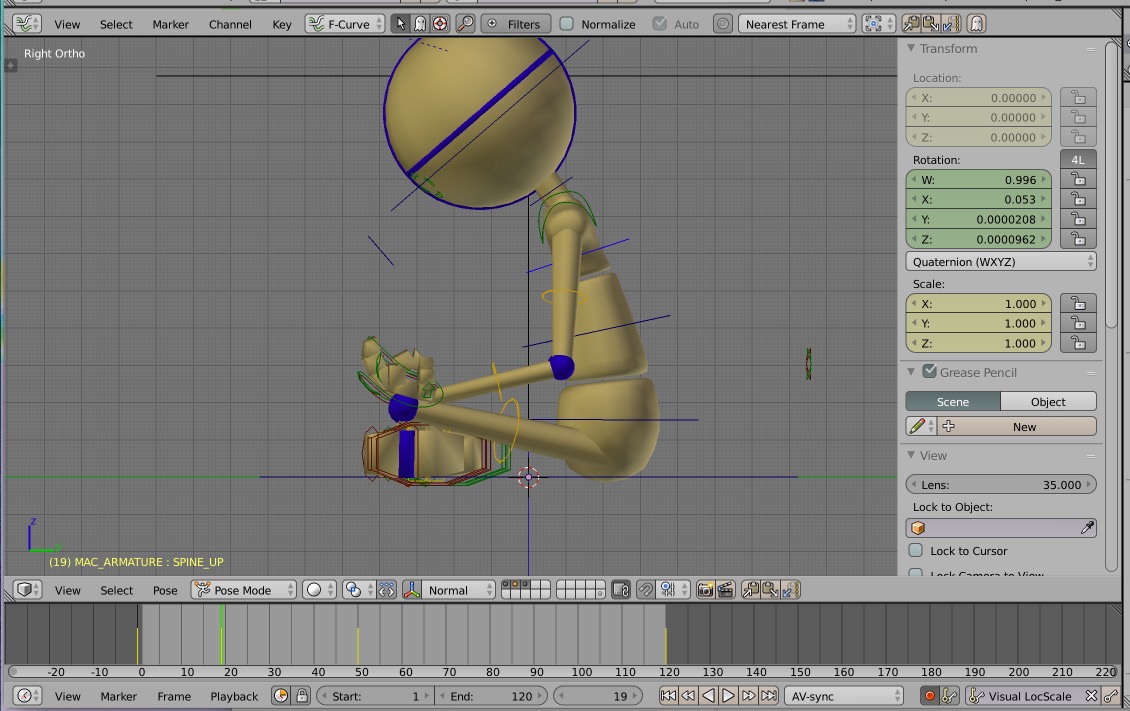Click the Filters button

[x=515, y=24]
